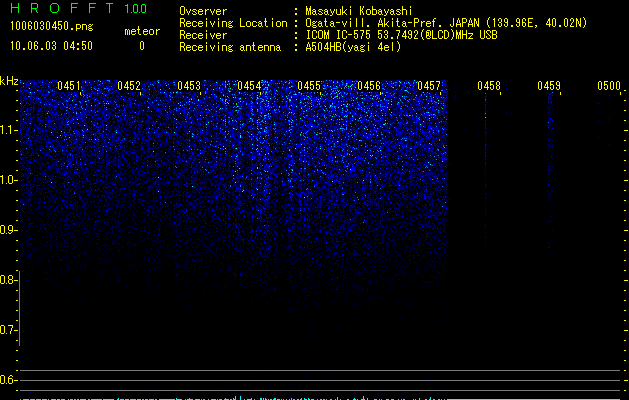Viewport: 629px width, 400px height.
Task: Click the 0500 time marker
Action: pyautogui.click(x=609, y=86)
